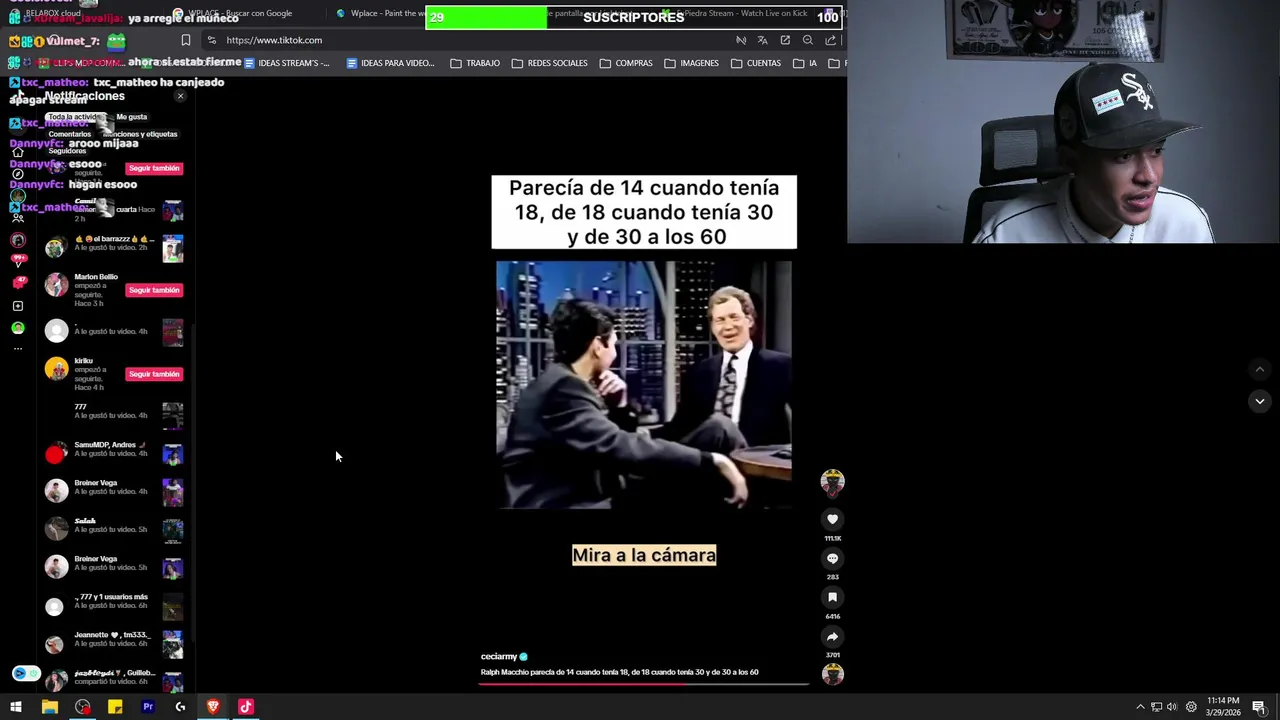Open Jeannette like notification
The height and width of the screenshot is (720, 1280).
[113, 644]
